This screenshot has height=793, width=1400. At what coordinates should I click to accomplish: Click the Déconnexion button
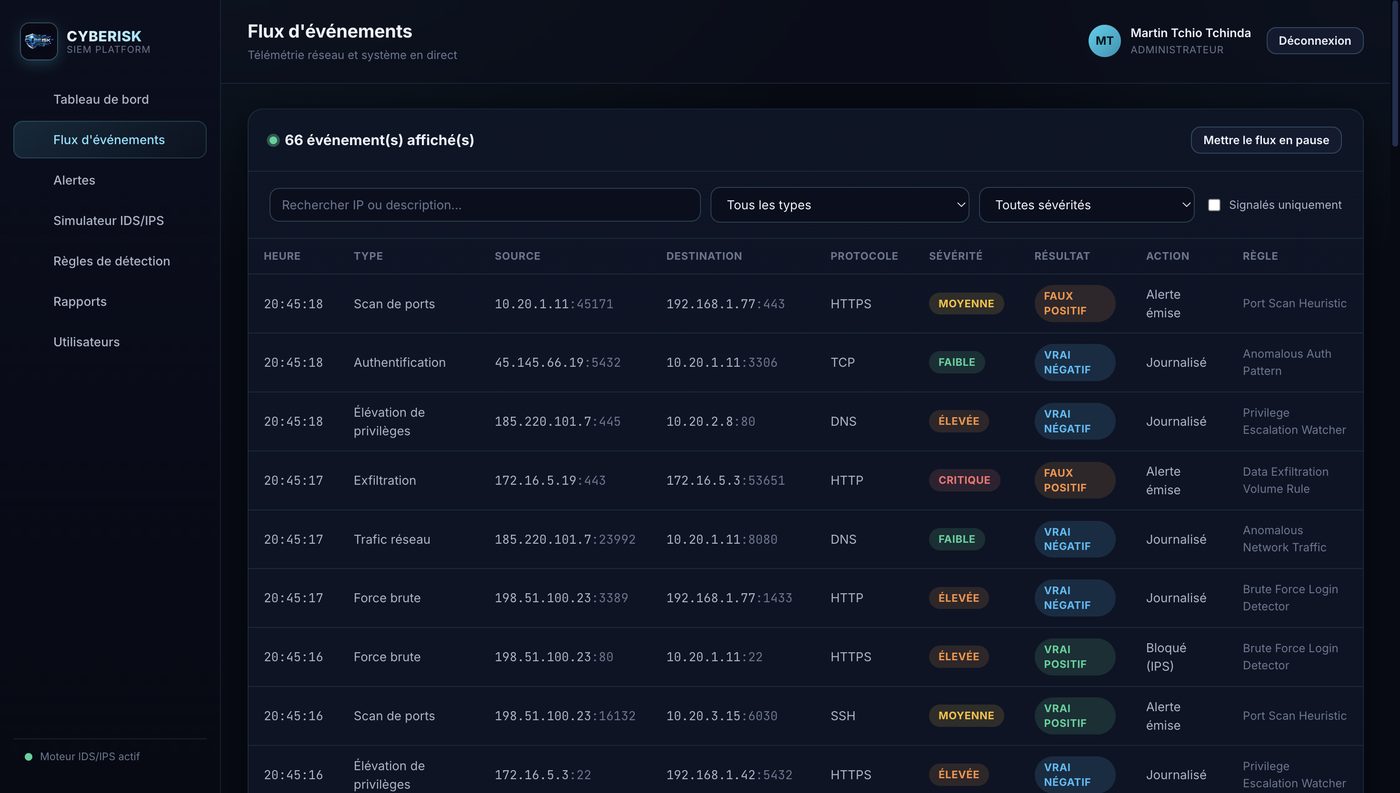point(1314,41)
